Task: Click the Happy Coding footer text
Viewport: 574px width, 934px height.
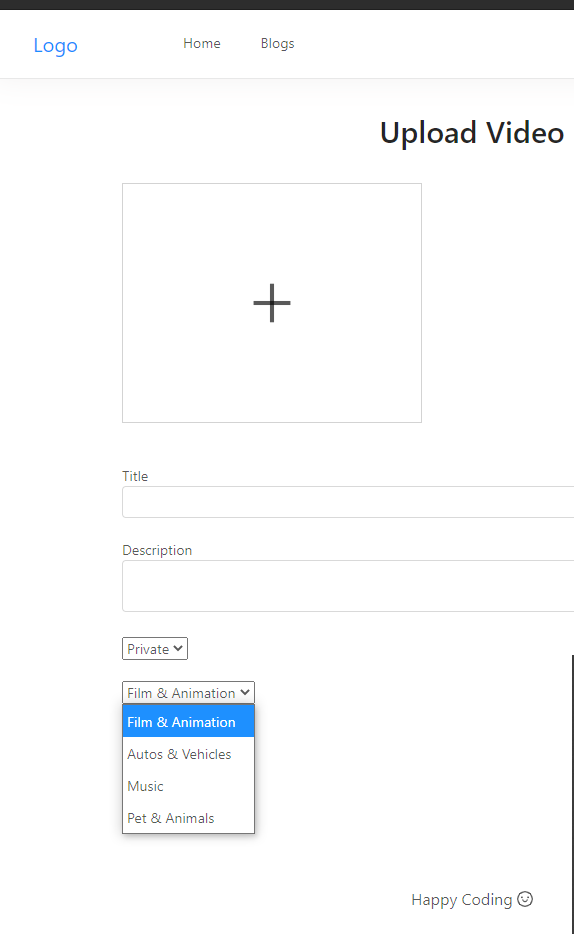Action: [461, 899]
